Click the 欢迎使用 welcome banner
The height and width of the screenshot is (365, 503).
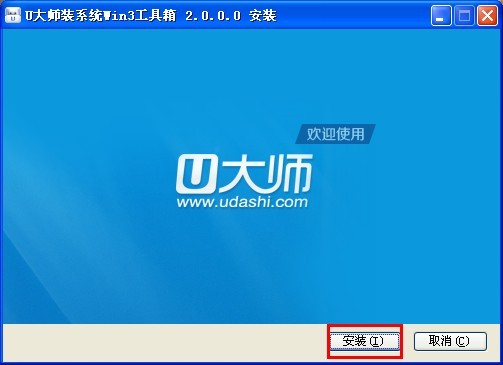336,134
